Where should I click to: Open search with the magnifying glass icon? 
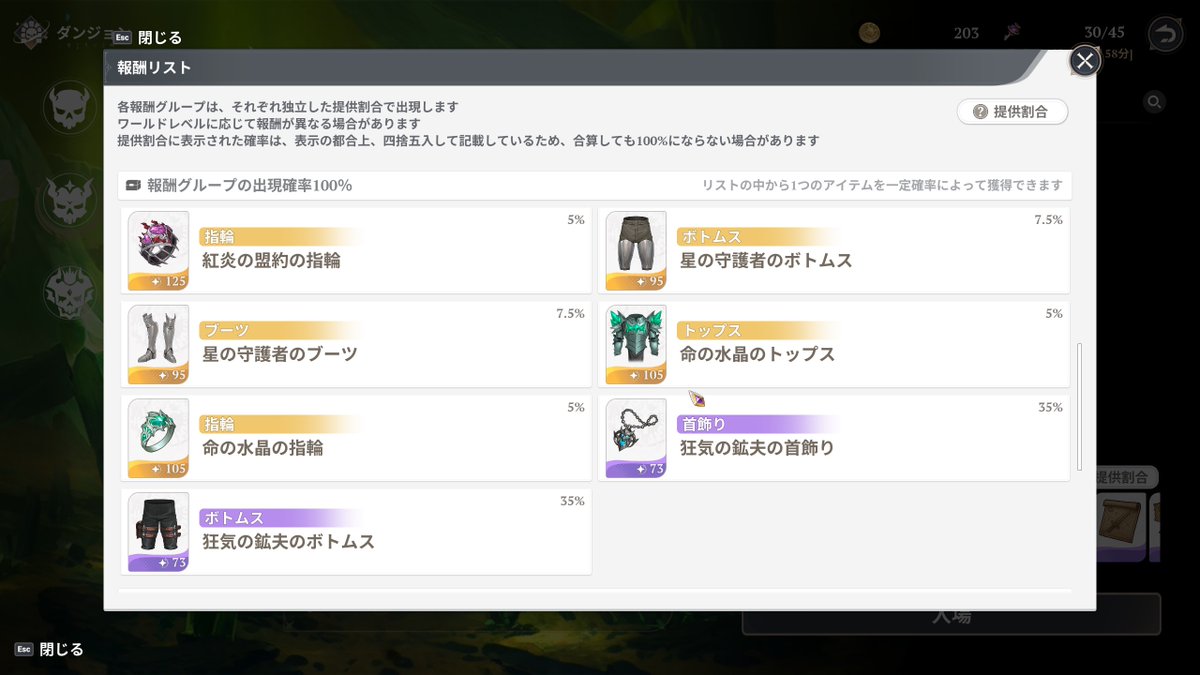1155,102
